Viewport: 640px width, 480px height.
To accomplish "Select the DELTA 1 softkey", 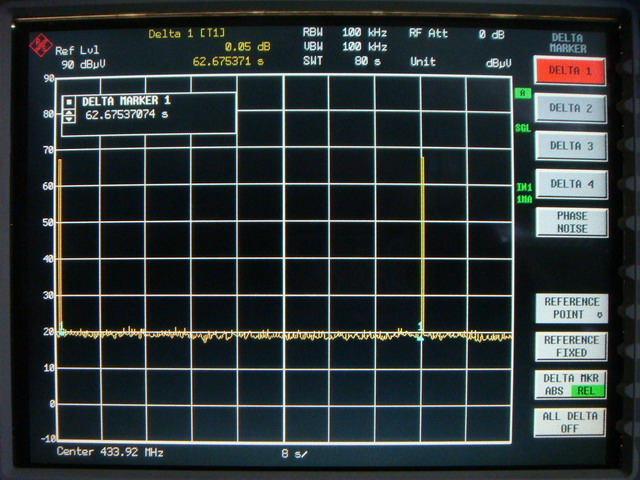I will pyautogui.click(x=570, y=71).
